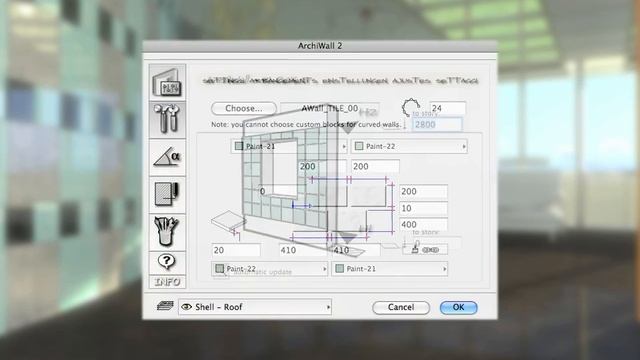Open the paint brushes bucket page

coord(167,232)
